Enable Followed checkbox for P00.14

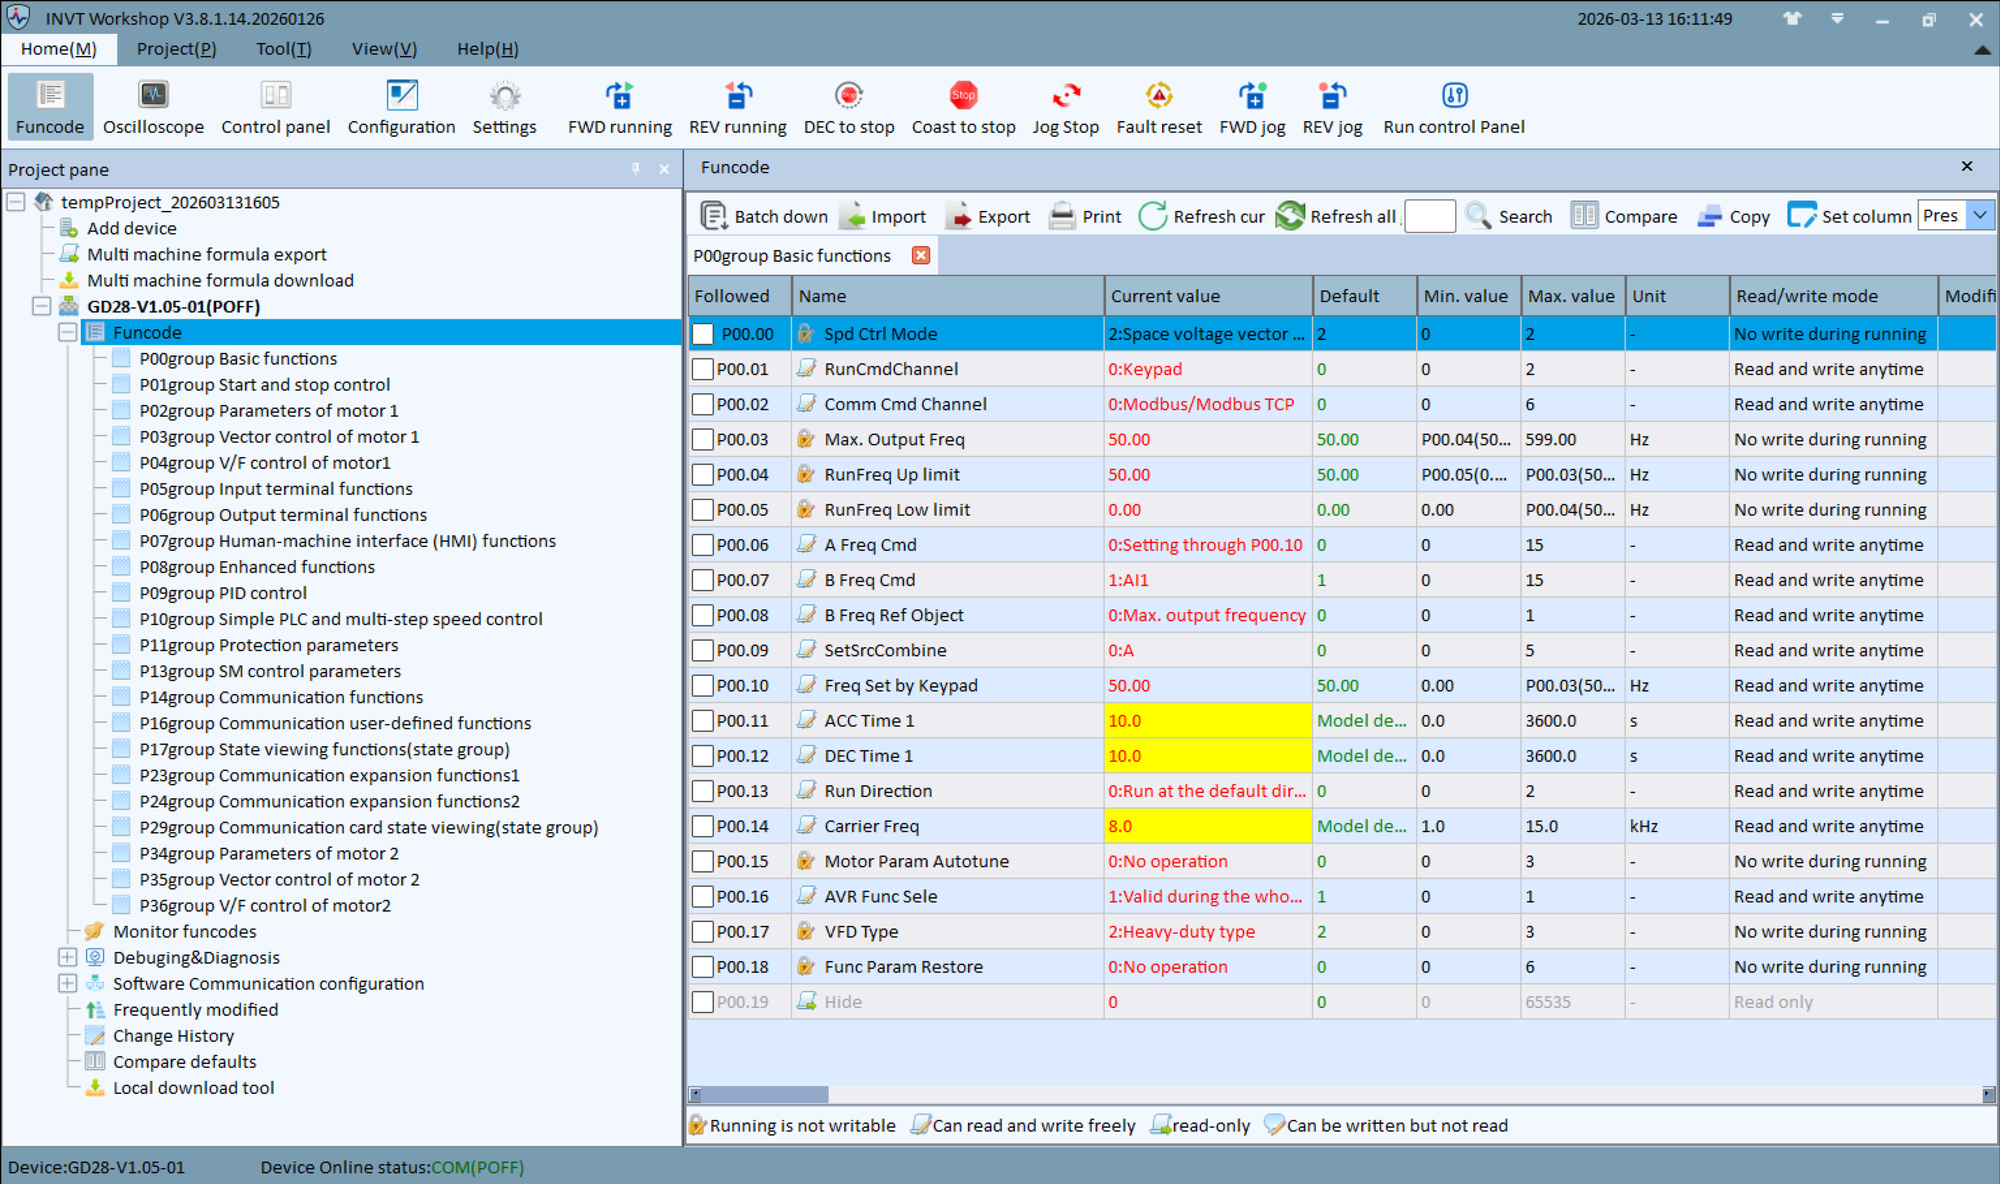tap(703, 827)
